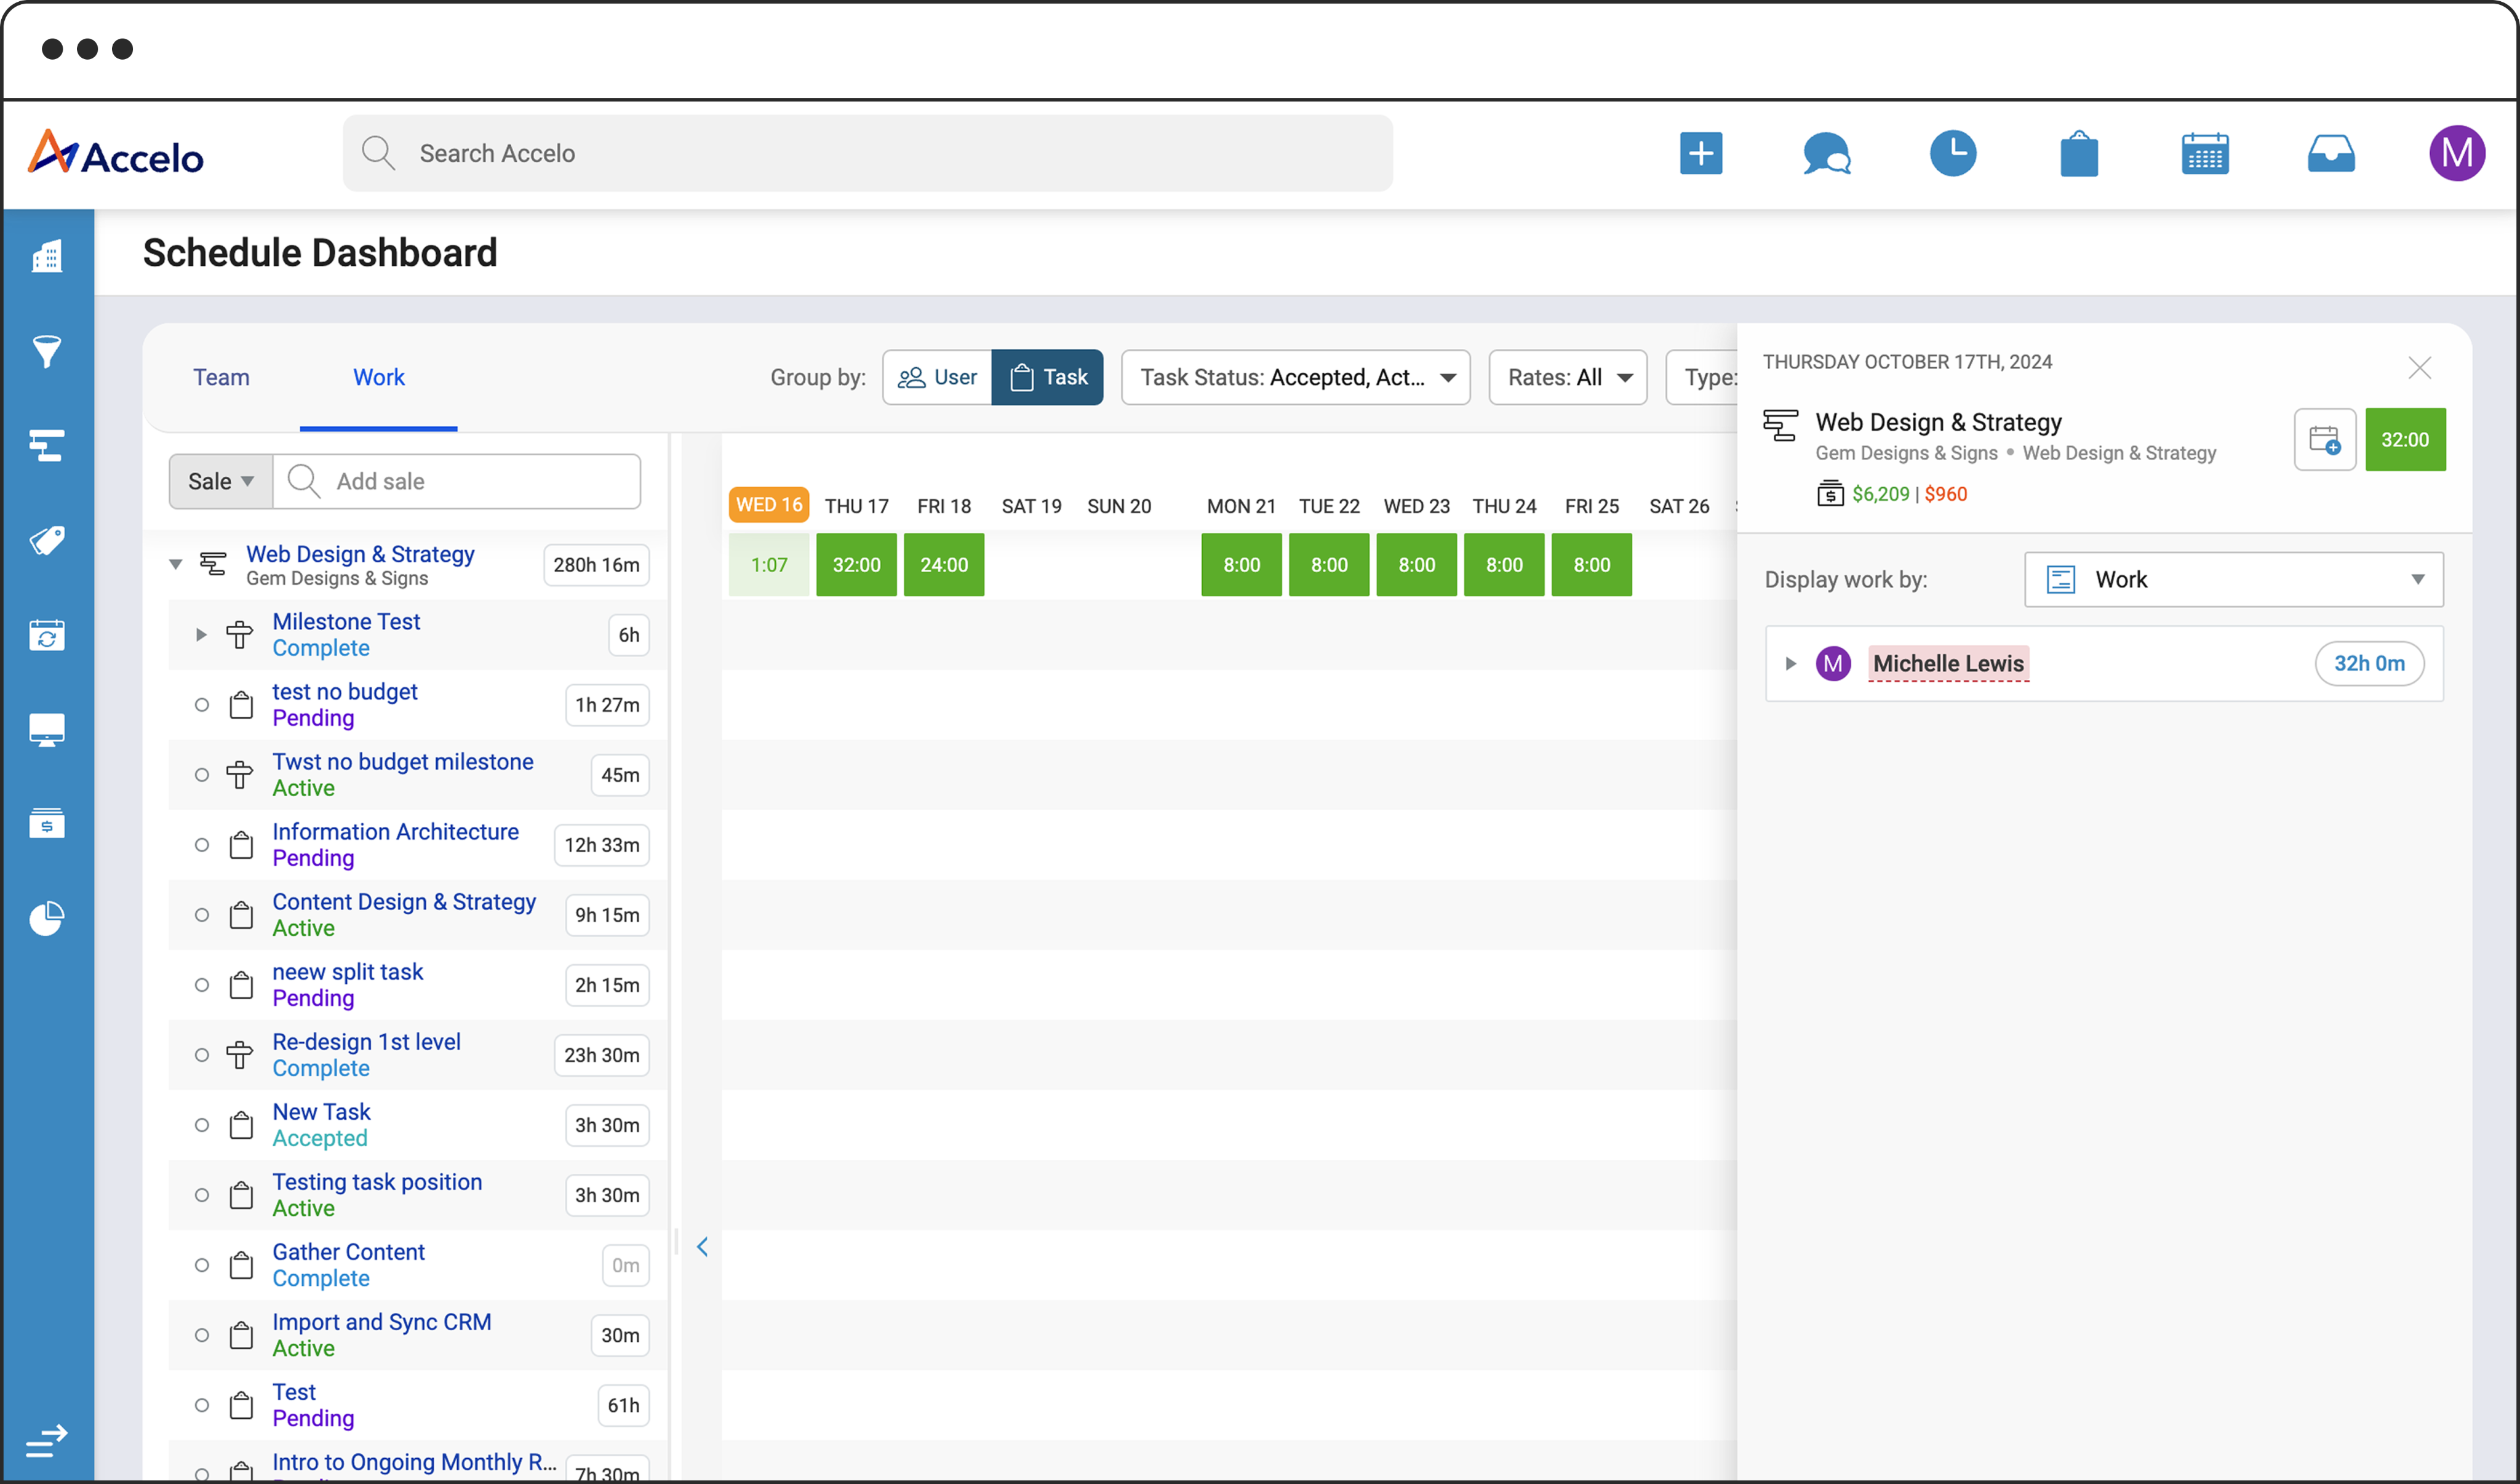Expand sidebar with bottom arrow icon
Screen dimensions: 2520x1484
(46, 1440)
